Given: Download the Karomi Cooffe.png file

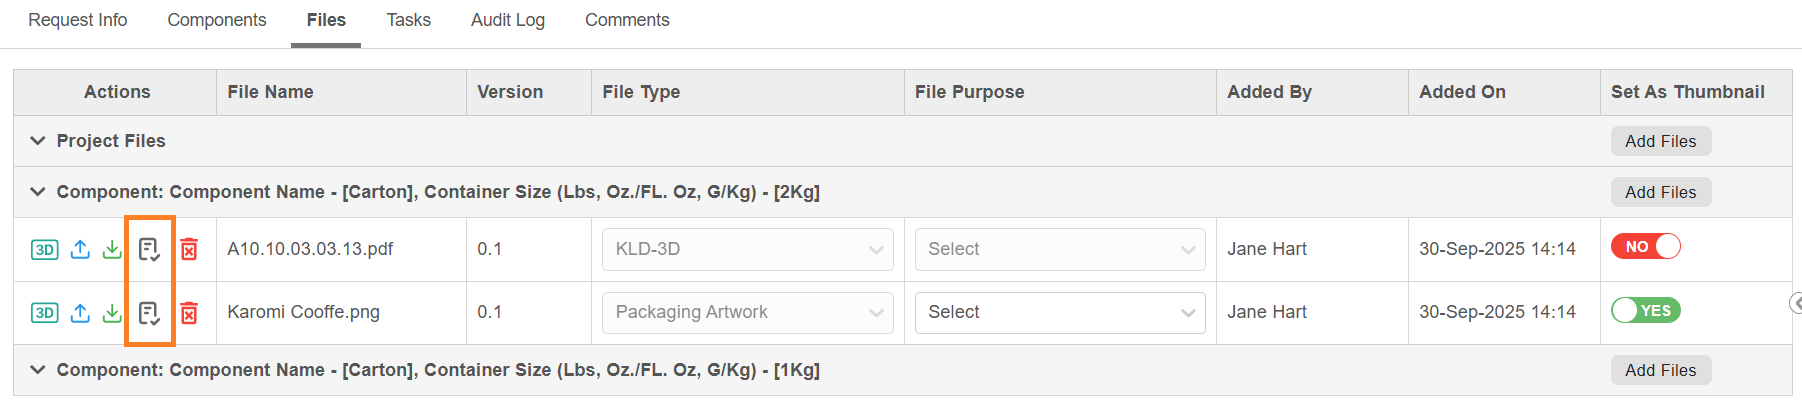Looking at the screenshot, I should pyautogui.click(x=112, y=313).
